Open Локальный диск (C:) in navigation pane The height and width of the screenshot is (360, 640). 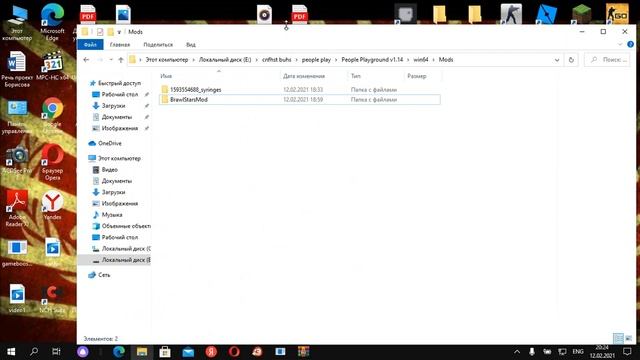pyautogui.click(x=126, y=249)
